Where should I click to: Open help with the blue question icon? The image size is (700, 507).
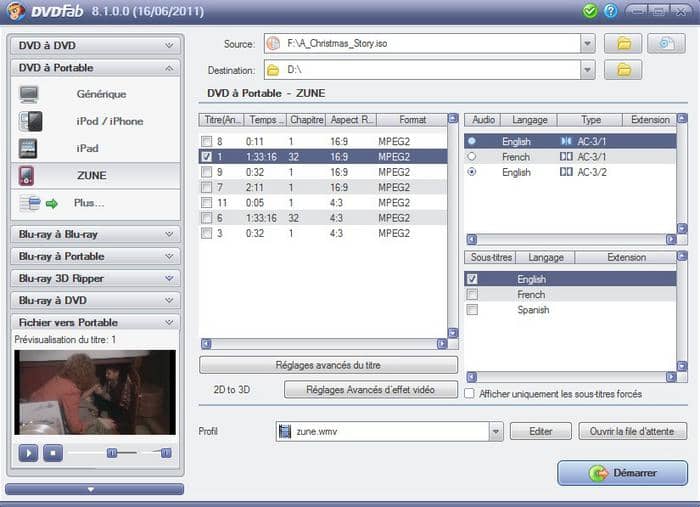(610, 11)
